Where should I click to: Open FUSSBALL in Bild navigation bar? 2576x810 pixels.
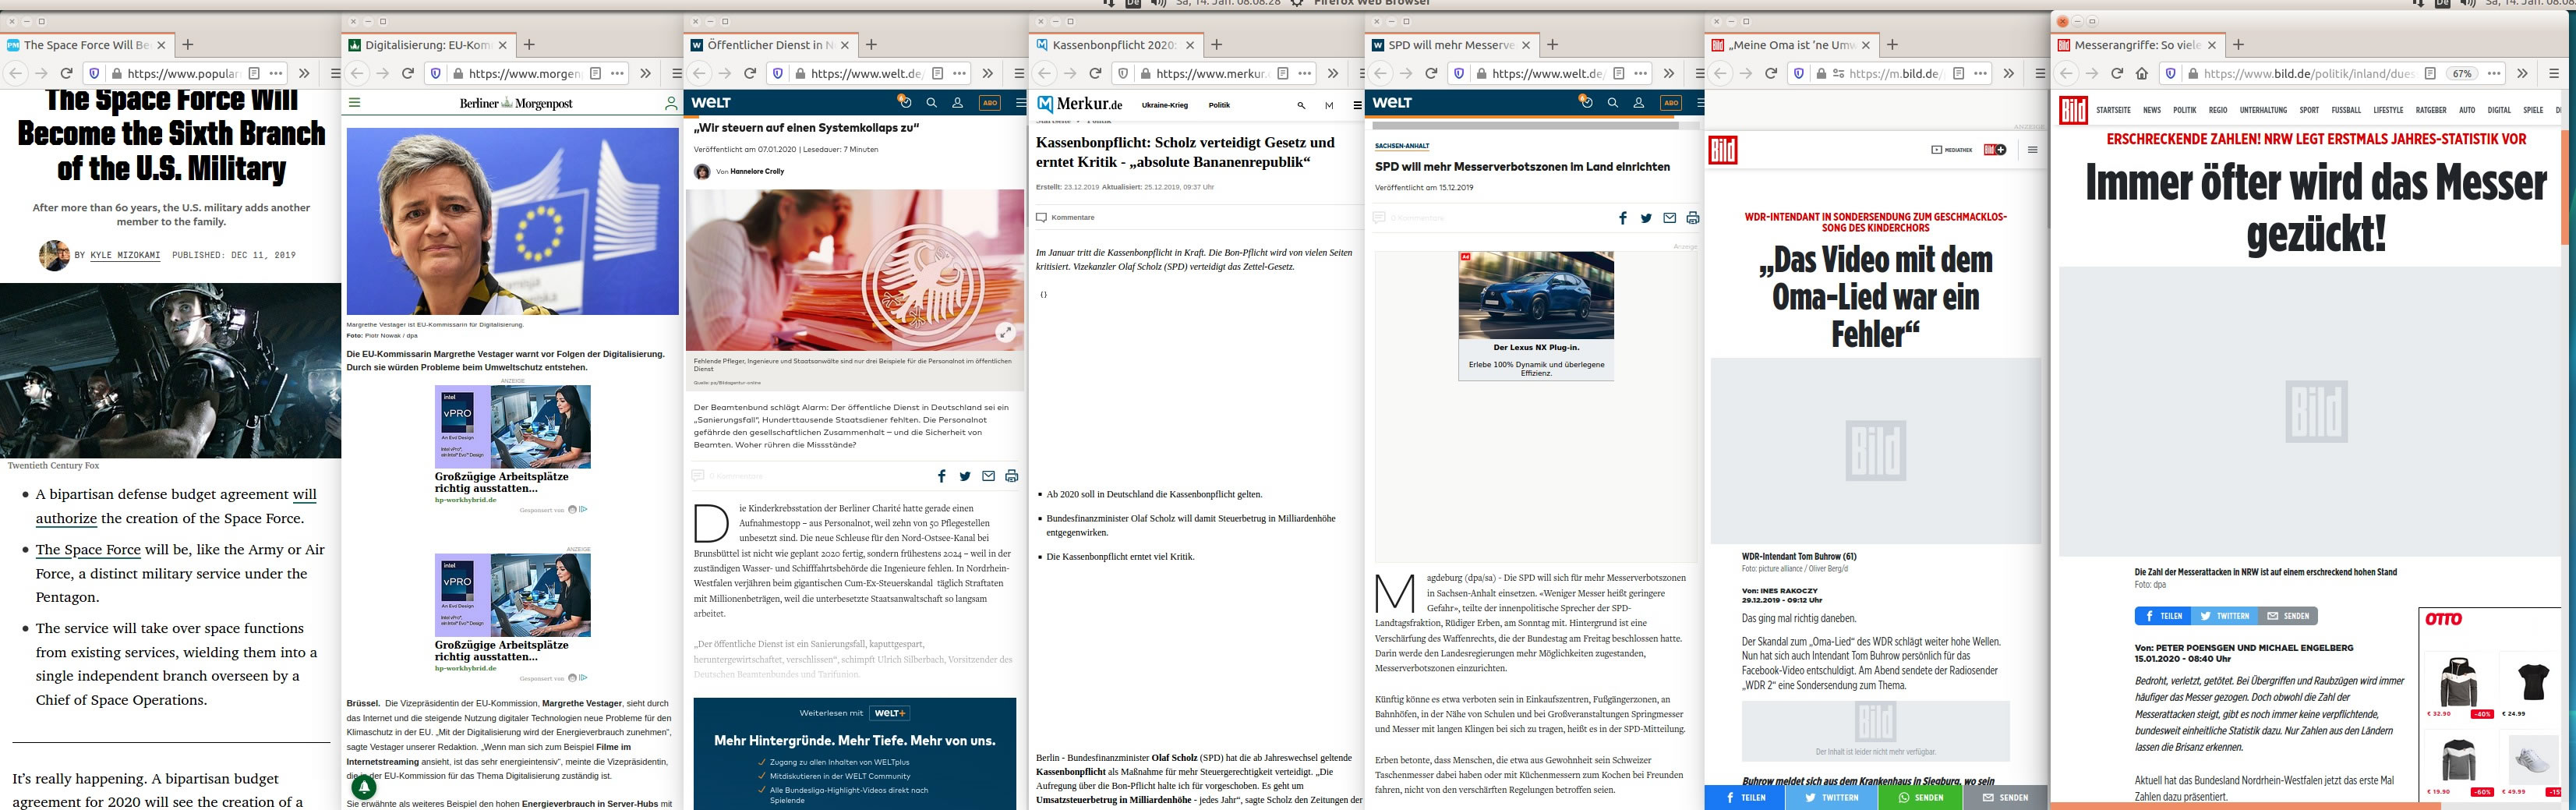(2346, 110)
